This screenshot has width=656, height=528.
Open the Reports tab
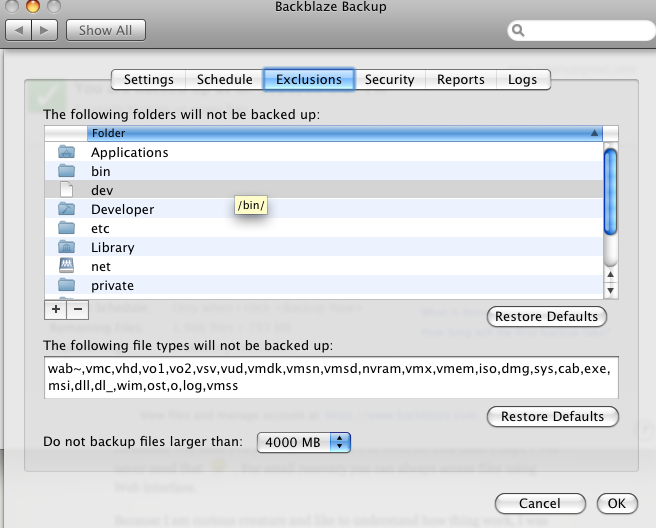pyautogui.click(x=461, y=79)
